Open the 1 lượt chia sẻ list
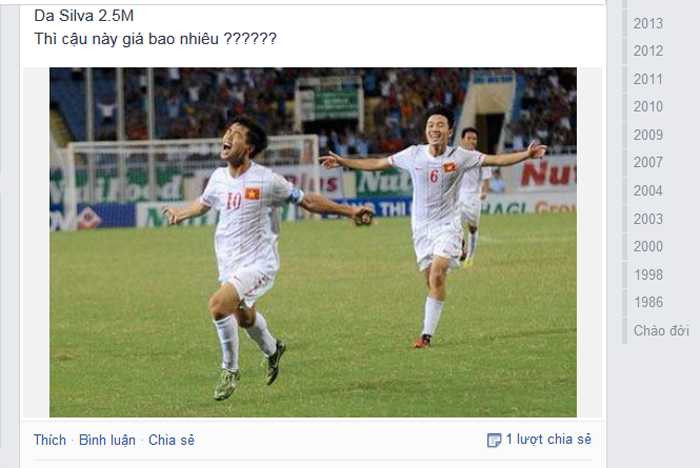The width and height of the screenshot is (700, 468). [x=549, y=439]
